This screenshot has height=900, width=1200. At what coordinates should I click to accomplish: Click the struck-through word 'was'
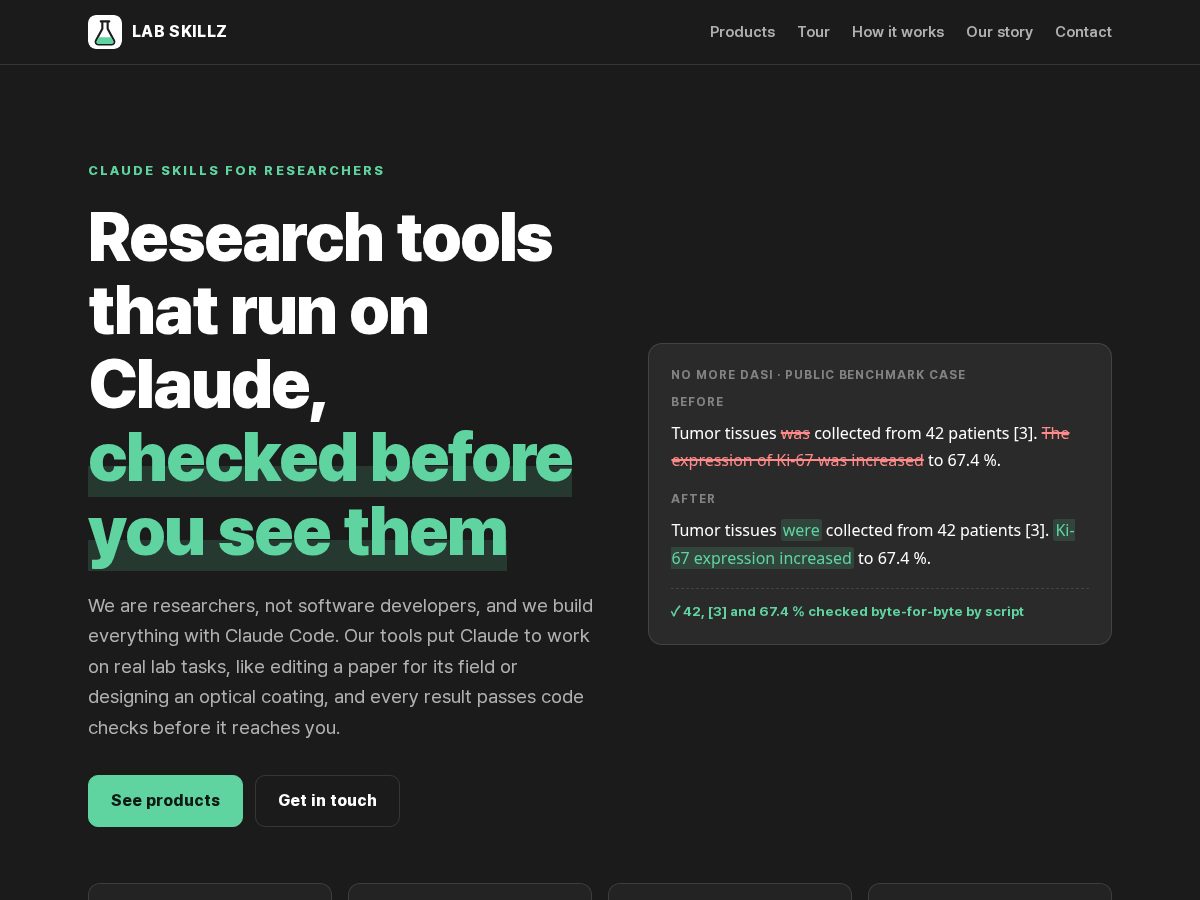coord(795,433)
